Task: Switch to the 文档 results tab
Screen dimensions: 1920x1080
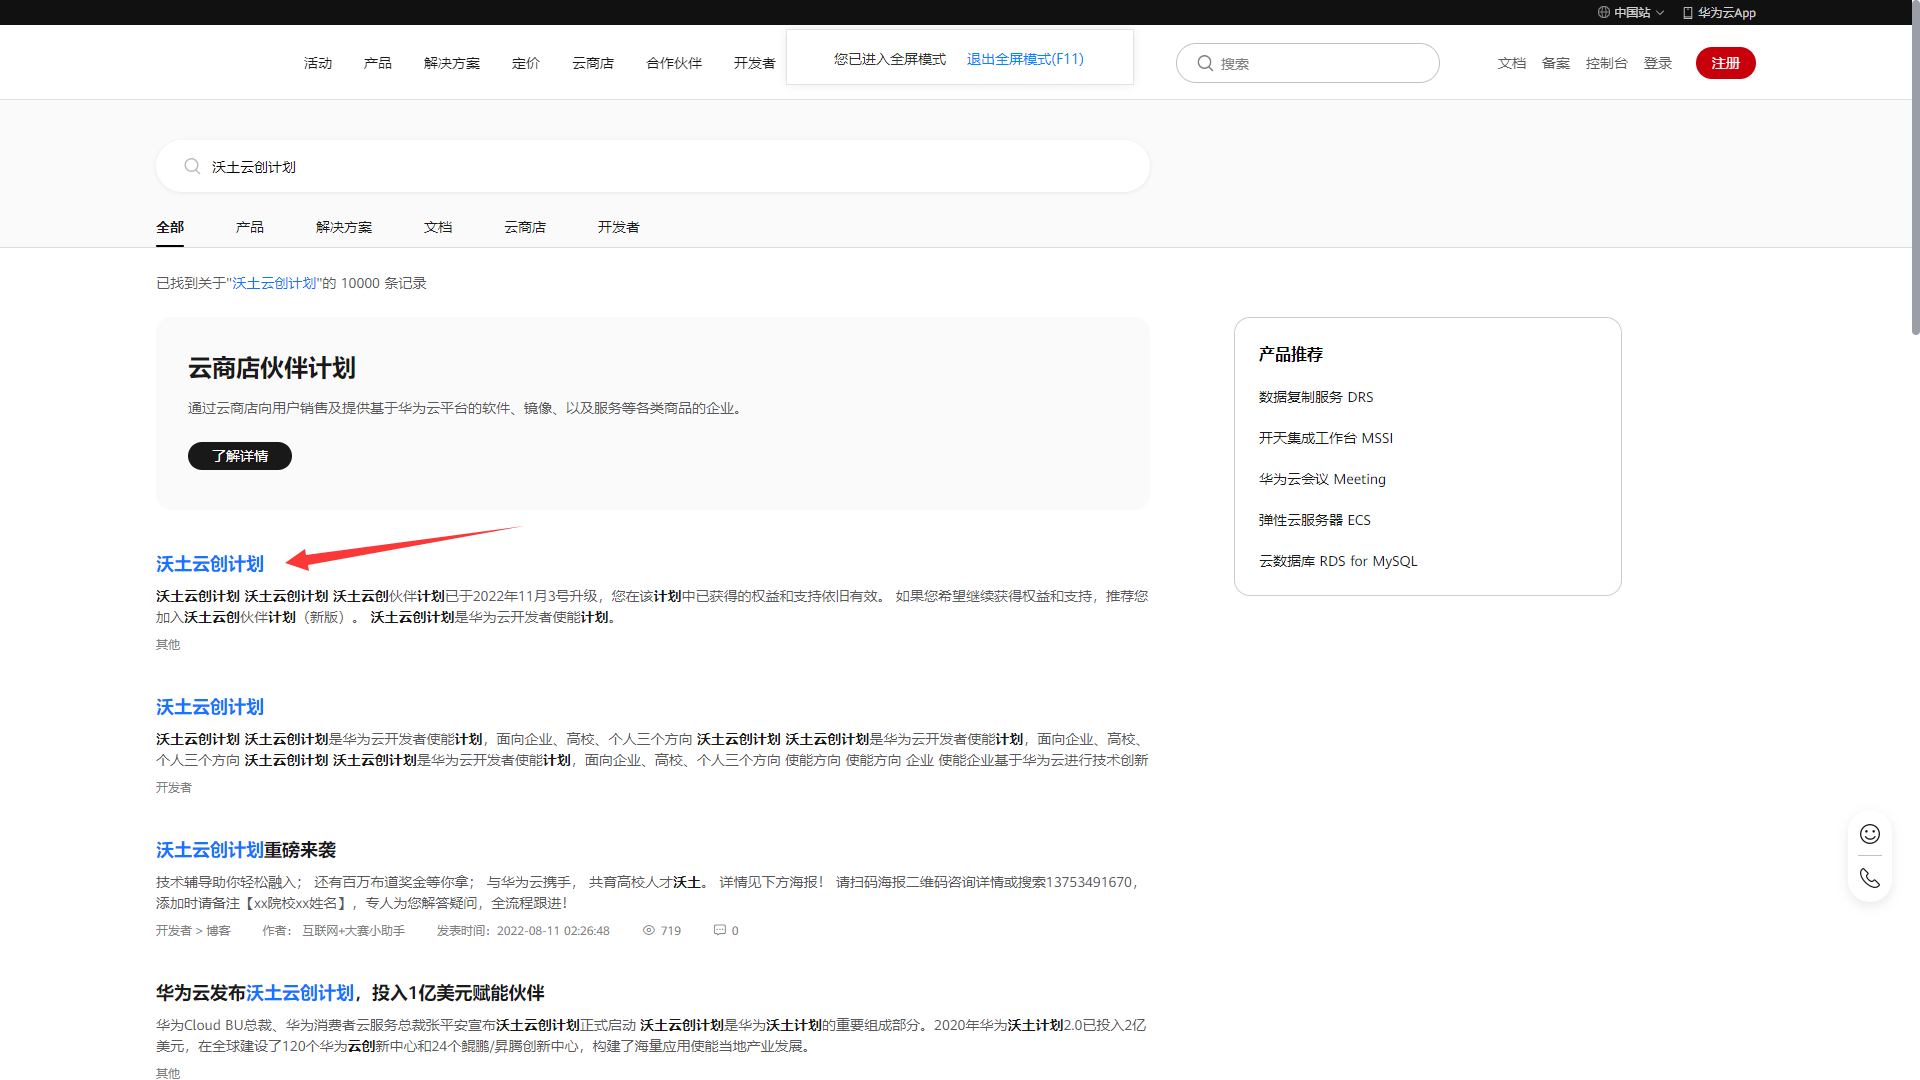Action: [x=438, y=227]
